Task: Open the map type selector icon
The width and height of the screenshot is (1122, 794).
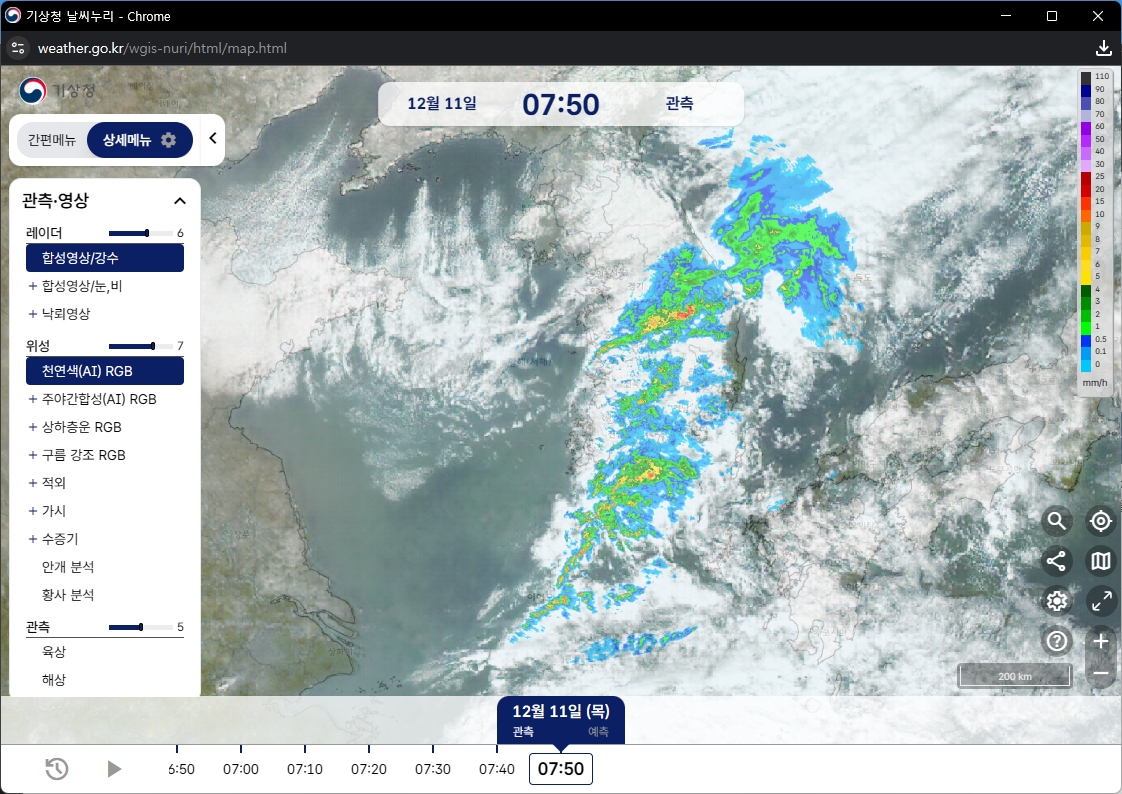Action: (1101, 561)
